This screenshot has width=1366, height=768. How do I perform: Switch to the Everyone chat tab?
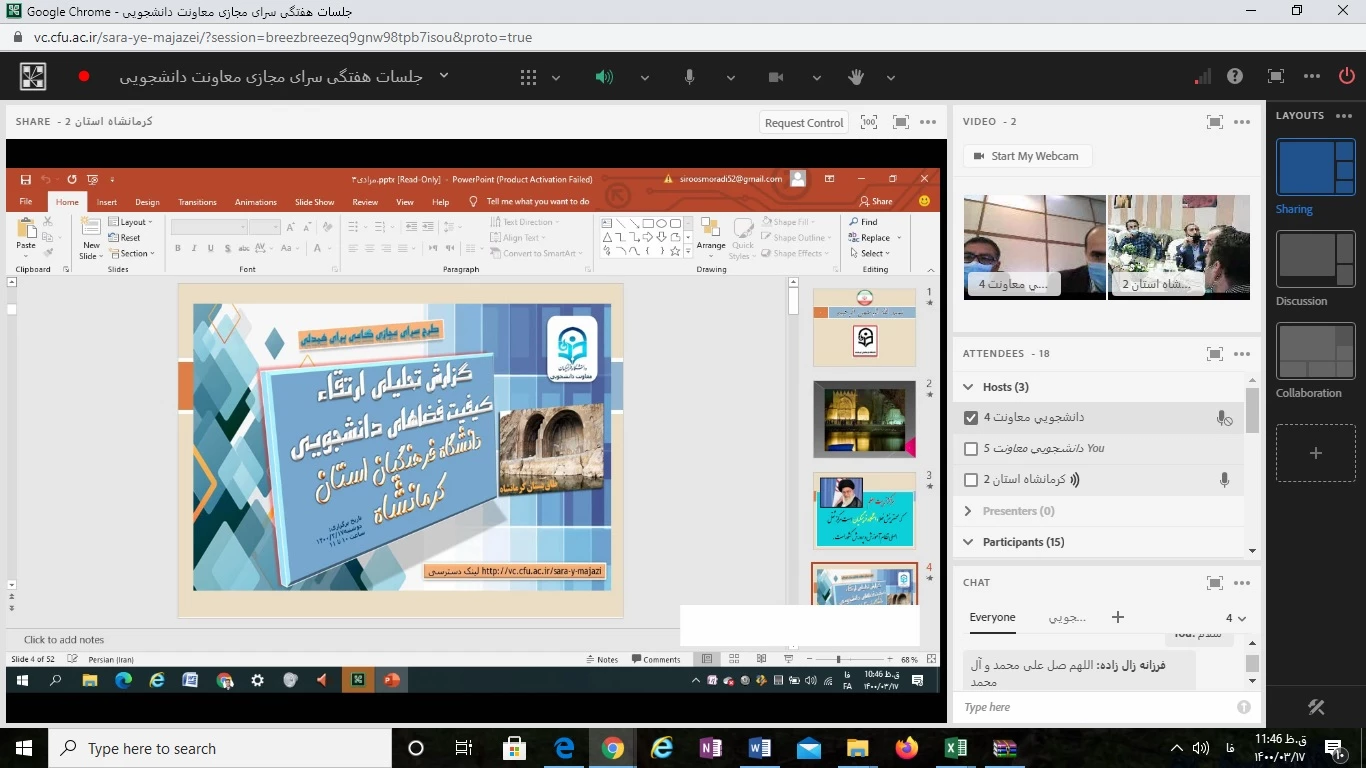click(x=992, y=618)
